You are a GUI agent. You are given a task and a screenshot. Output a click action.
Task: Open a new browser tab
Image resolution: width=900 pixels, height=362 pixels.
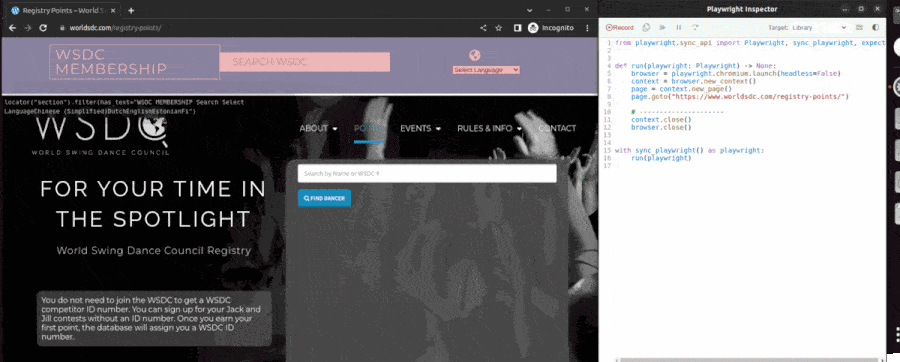131,10
